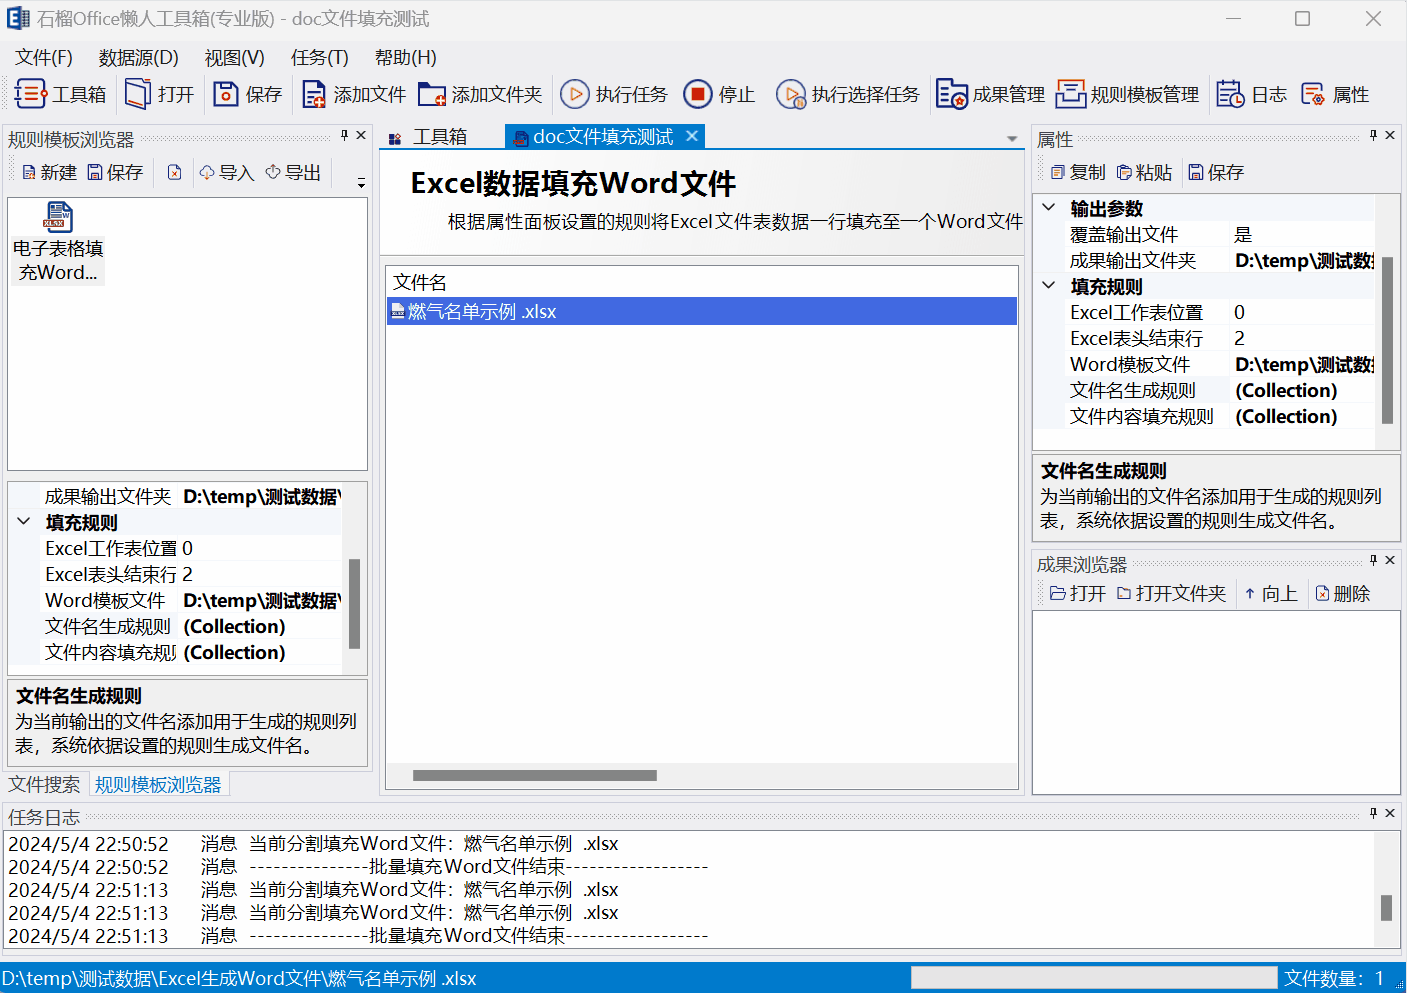Screen dimensions: 1407x993
Task: Click the 打开 toolbar button
Action: [159, 94]
